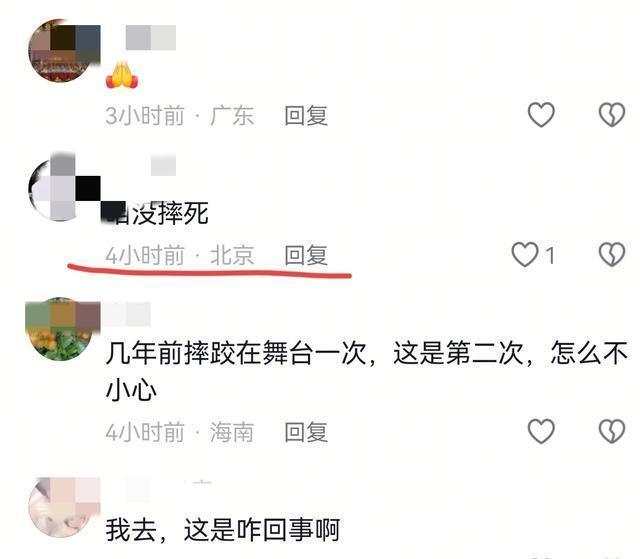Tap the blurred username of first commenter
This screenshot has width=640, height=559.
coord(151,38)
